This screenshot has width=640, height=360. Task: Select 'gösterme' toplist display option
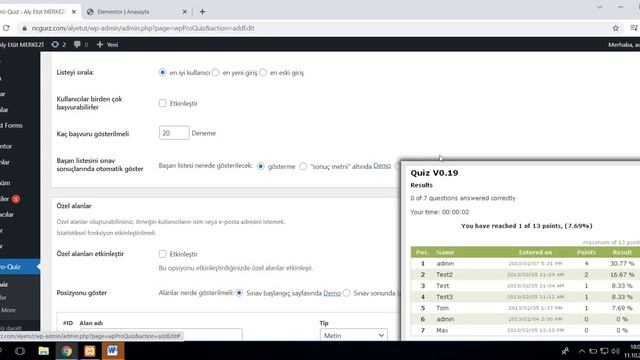click(260, 166)
